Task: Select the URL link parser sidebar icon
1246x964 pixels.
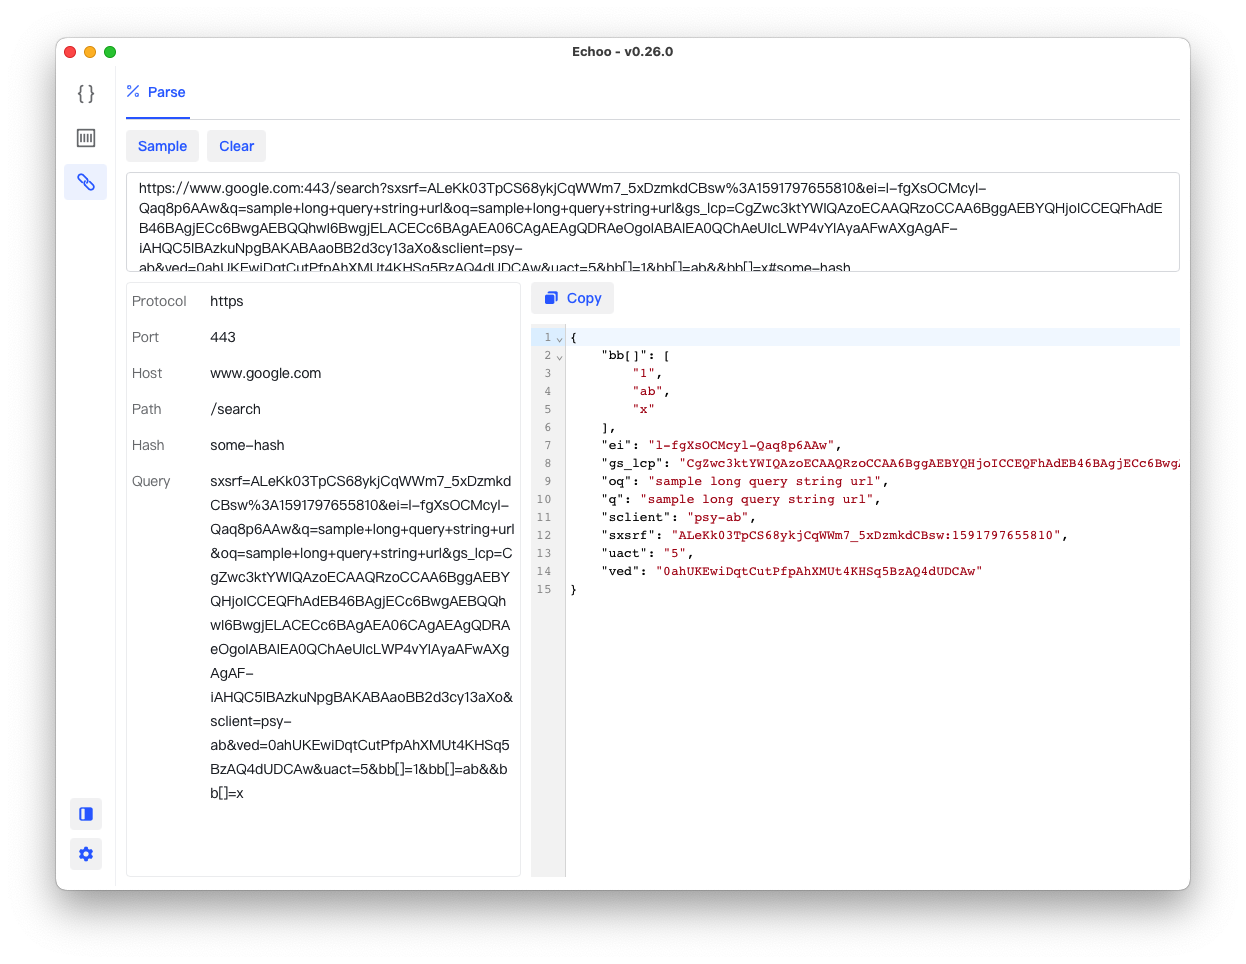Action: pos(86,182)
